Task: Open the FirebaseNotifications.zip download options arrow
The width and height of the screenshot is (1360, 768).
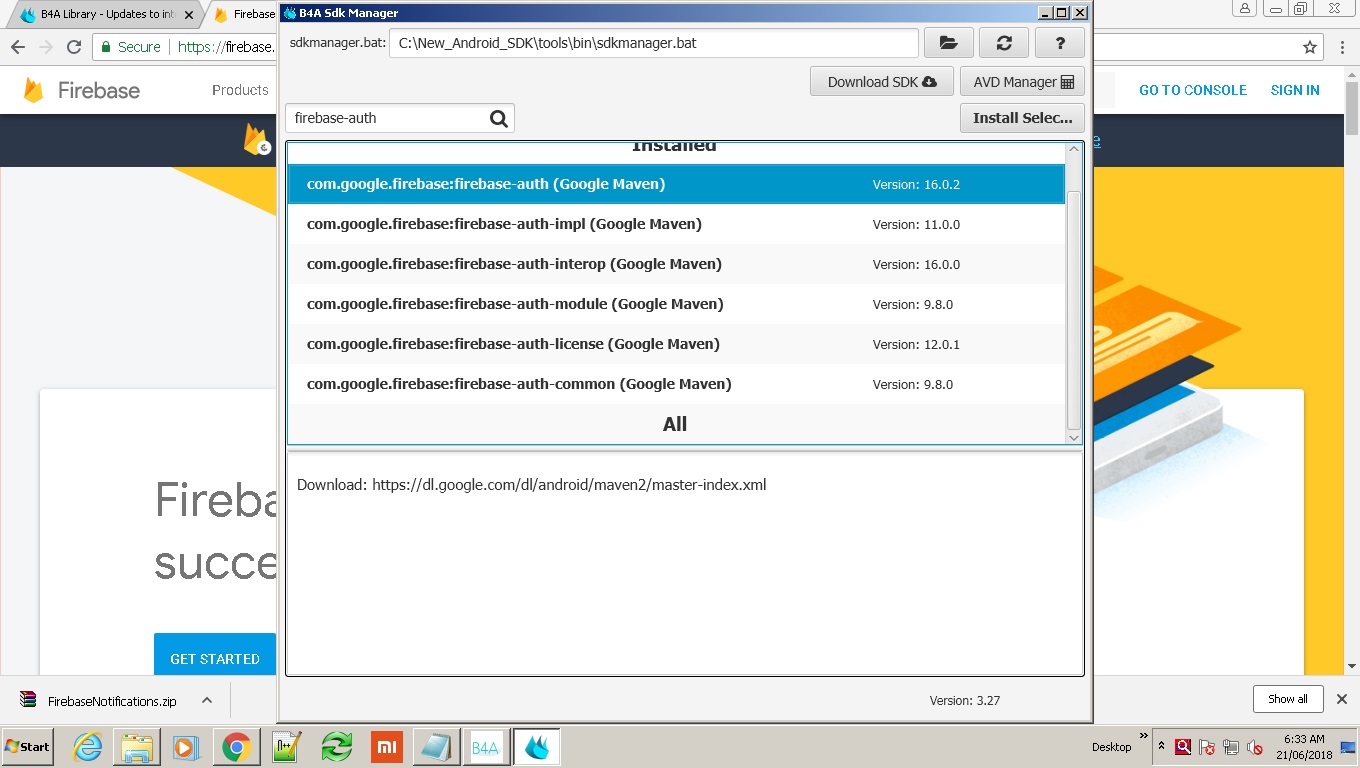Action: 207,700
